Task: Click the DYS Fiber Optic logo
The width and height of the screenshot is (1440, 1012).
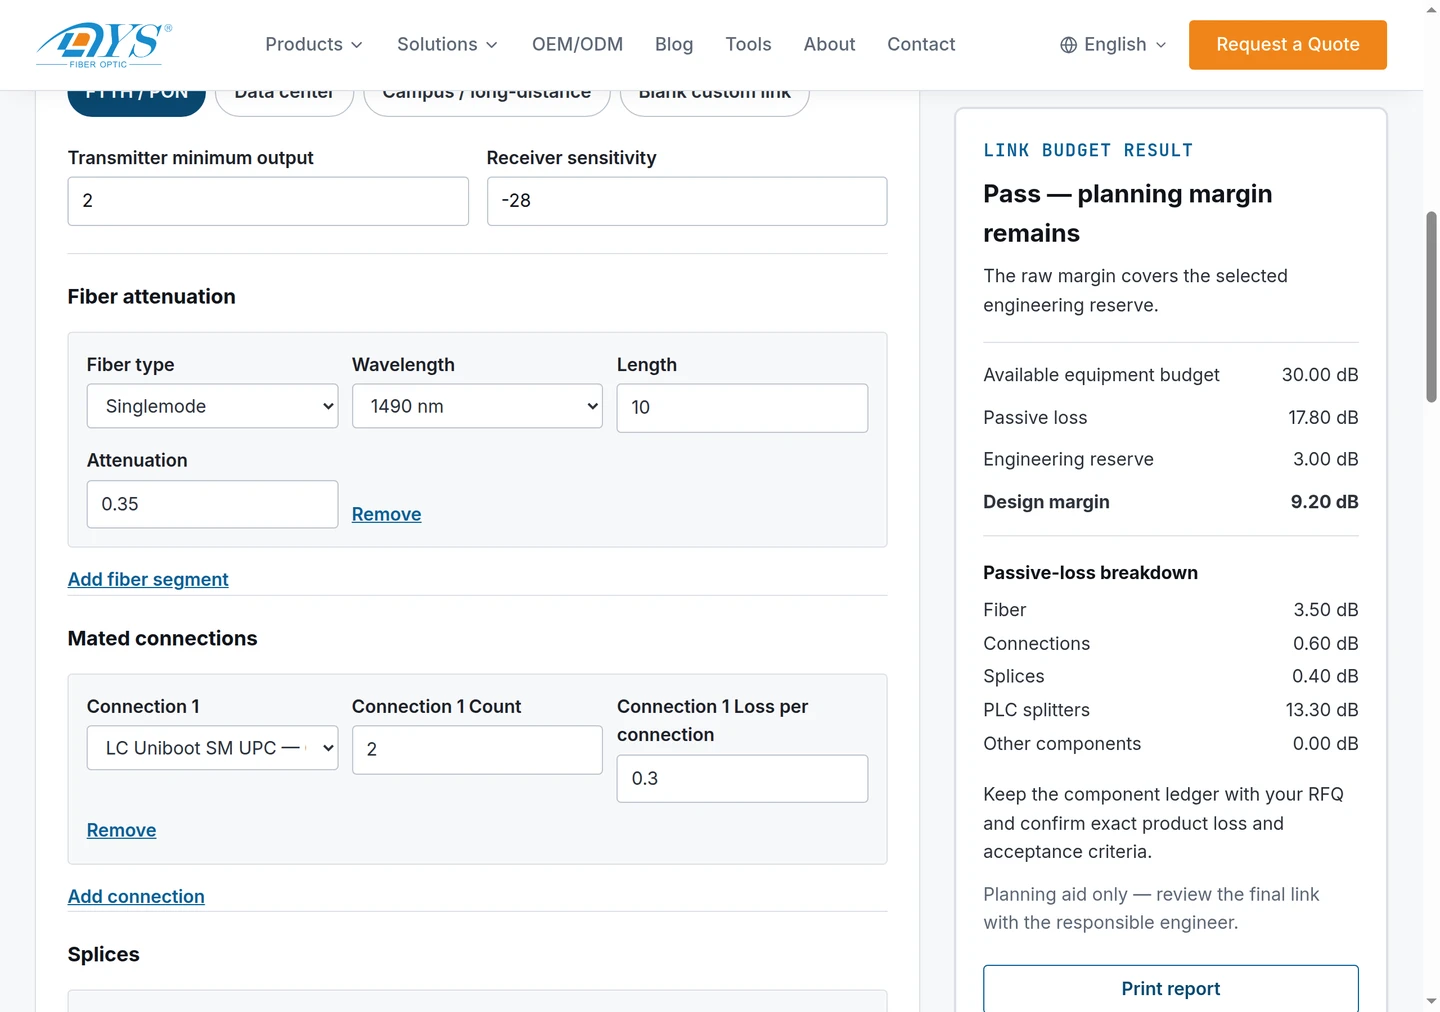Action: click(x=104, y=45)
